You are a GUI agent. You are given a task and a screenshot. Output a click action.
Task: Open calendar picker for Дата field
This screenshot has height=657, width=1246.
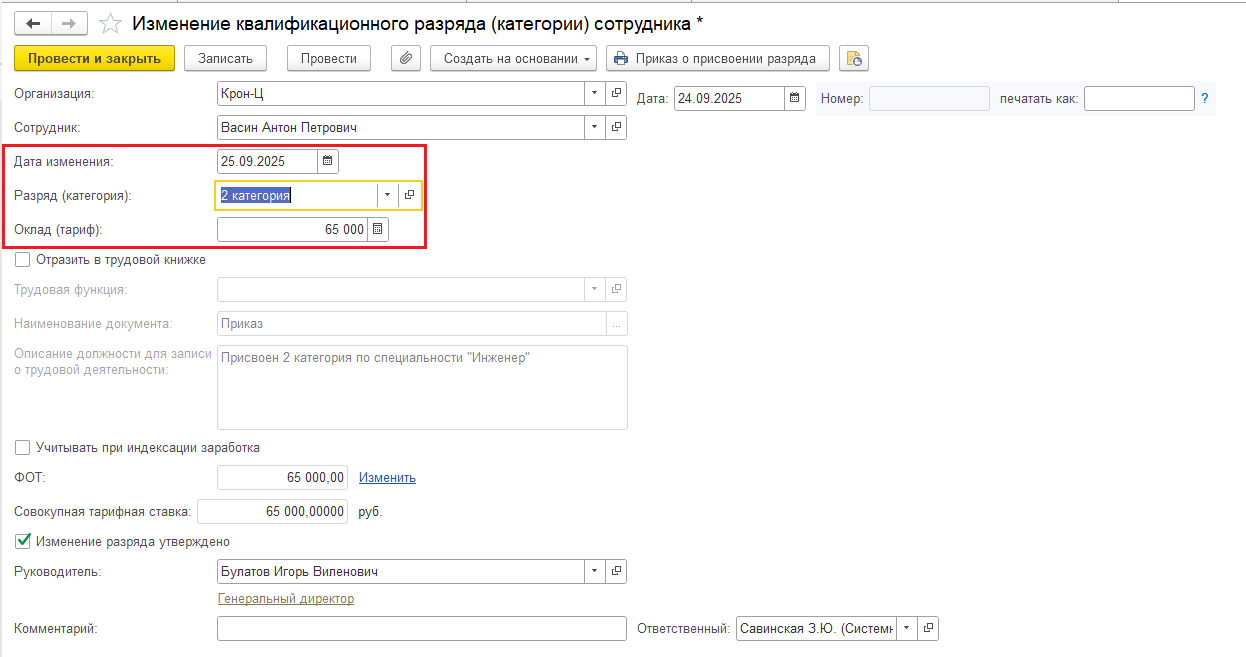794,98
